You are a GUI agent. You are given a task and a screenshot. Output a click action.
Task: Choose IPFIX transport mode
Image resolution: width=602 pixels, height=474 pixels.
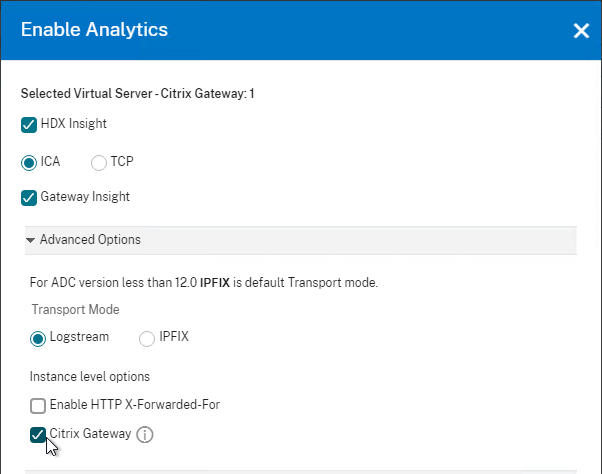[x=147, y=339]
